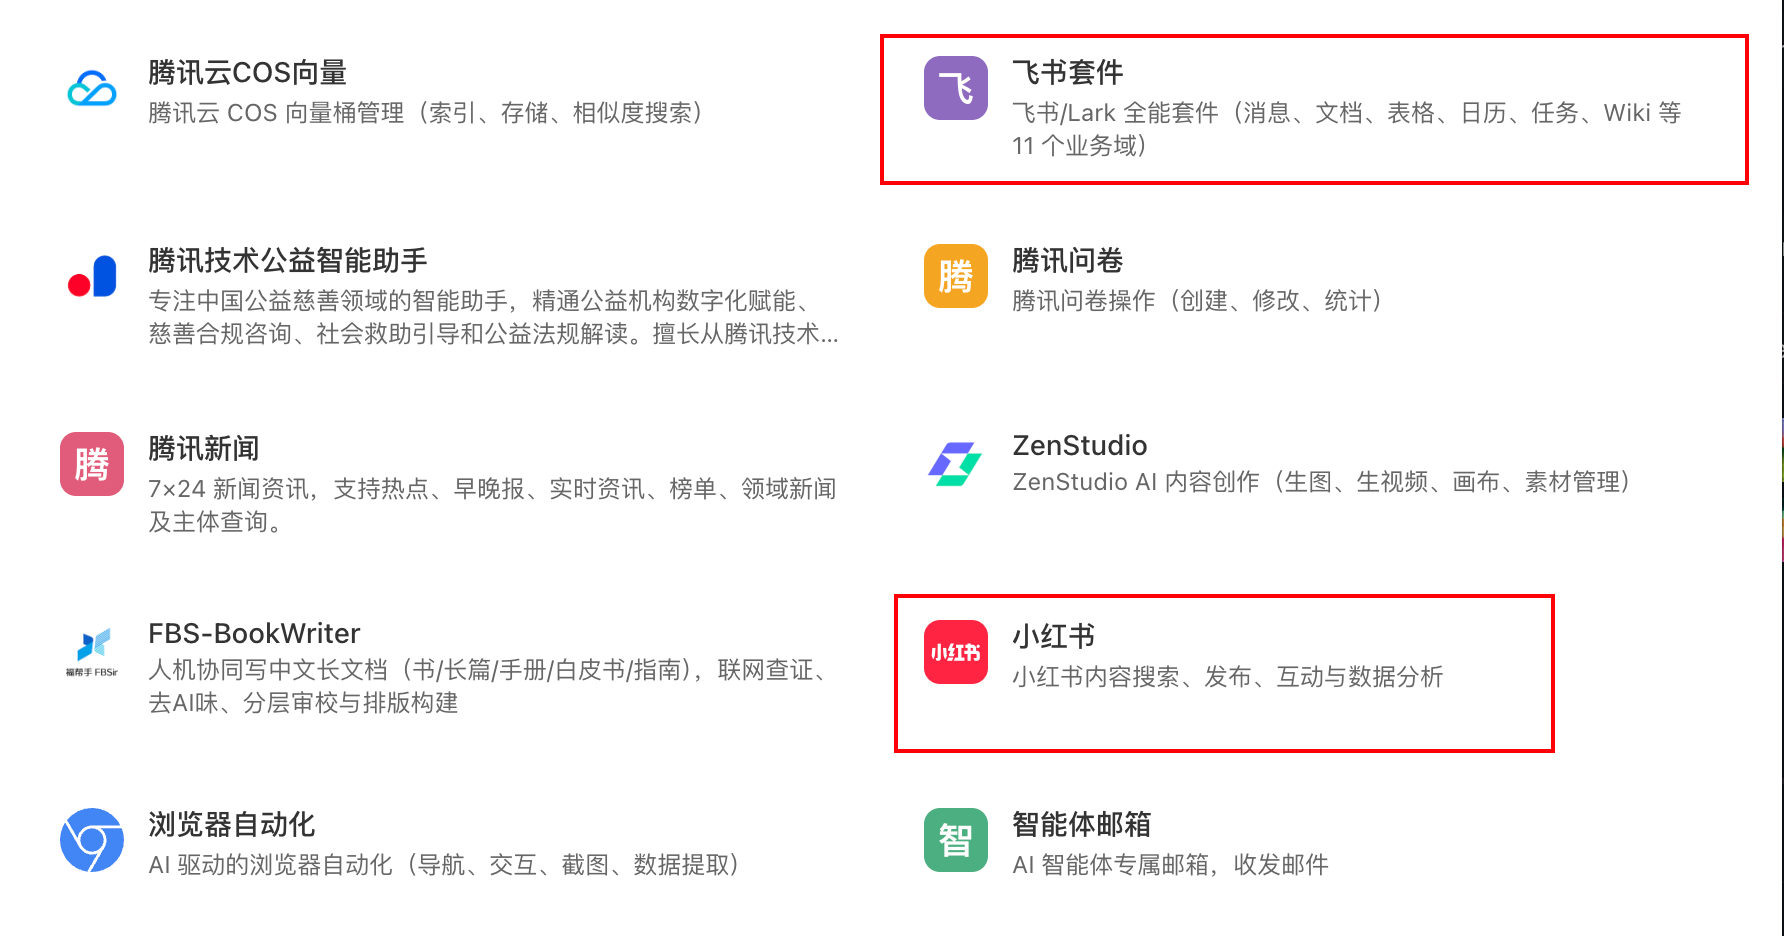
Task: Open the 腾讯云COS向量 title
Action: tap(247, 73)
